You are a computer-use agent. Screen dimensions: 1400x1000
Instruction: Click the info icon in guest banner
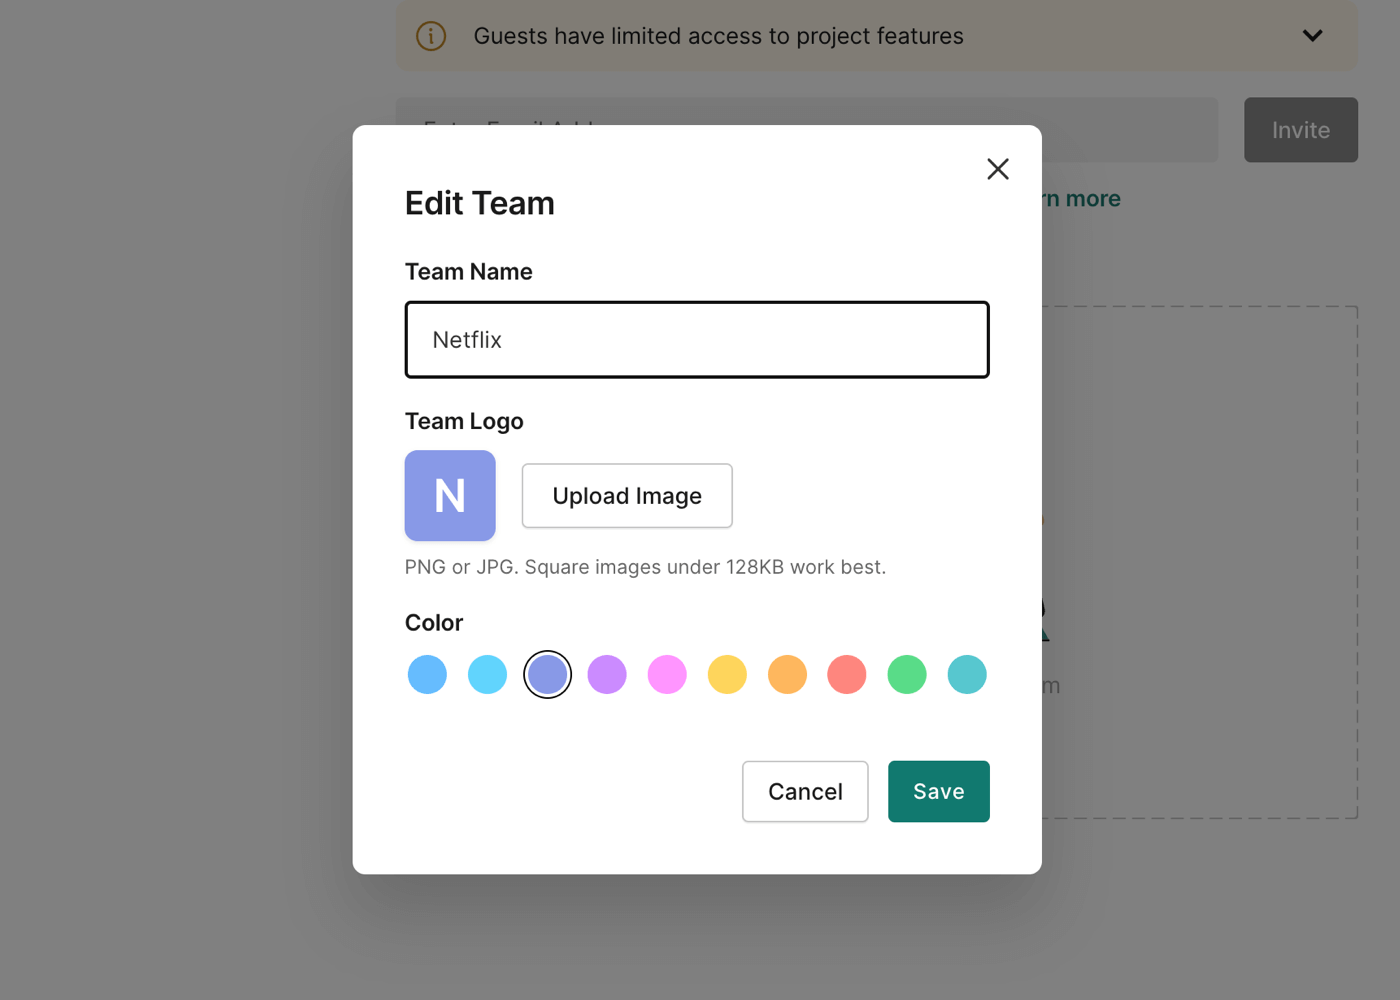coord(431,36)
